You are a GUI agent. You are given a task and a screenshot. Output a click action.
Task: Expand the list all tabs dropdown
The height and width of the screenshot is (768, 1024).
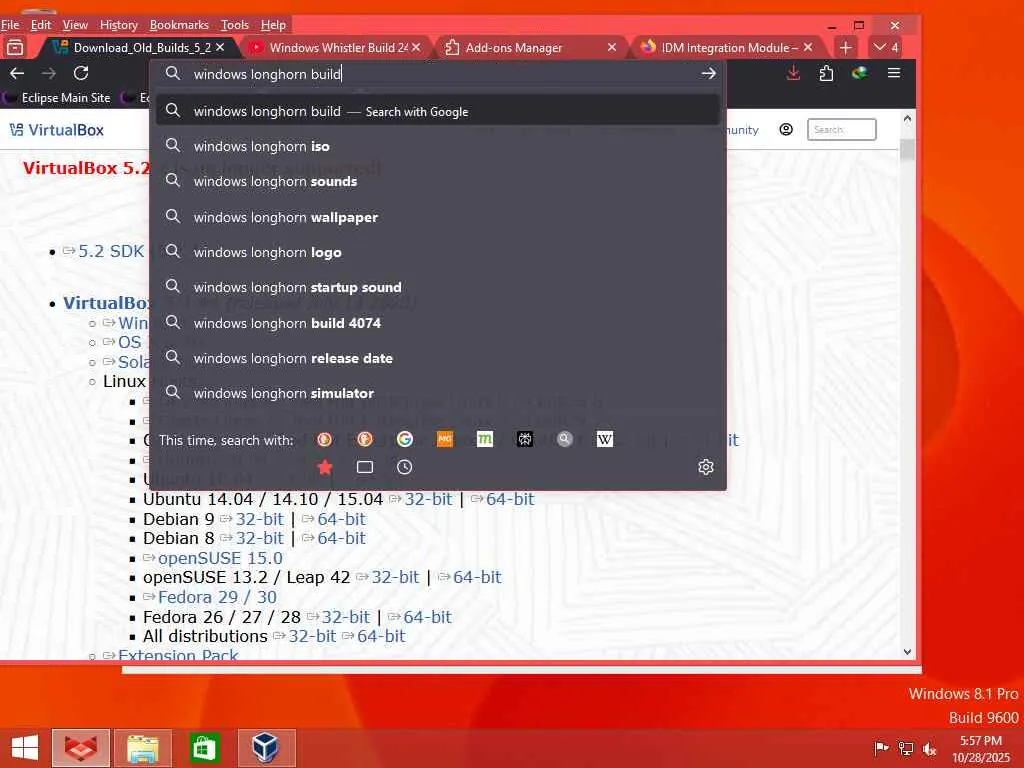(887, 48)
